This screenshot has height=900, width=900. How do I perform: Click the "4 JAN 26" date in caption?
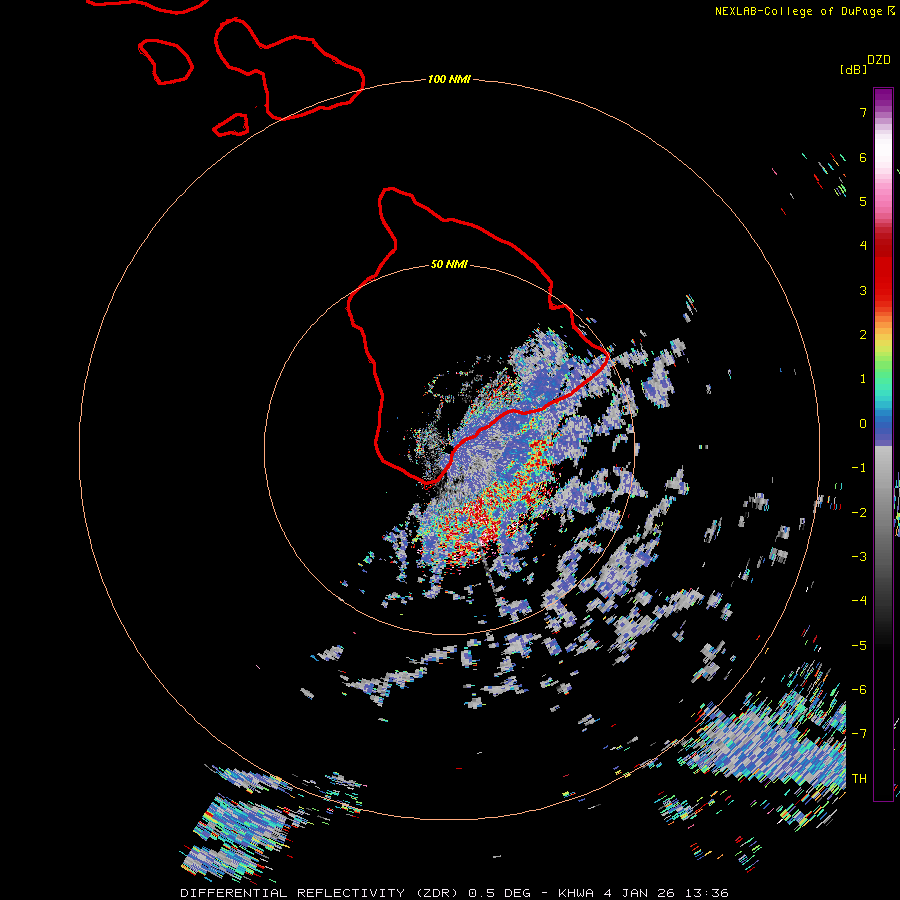coord(641,893)
